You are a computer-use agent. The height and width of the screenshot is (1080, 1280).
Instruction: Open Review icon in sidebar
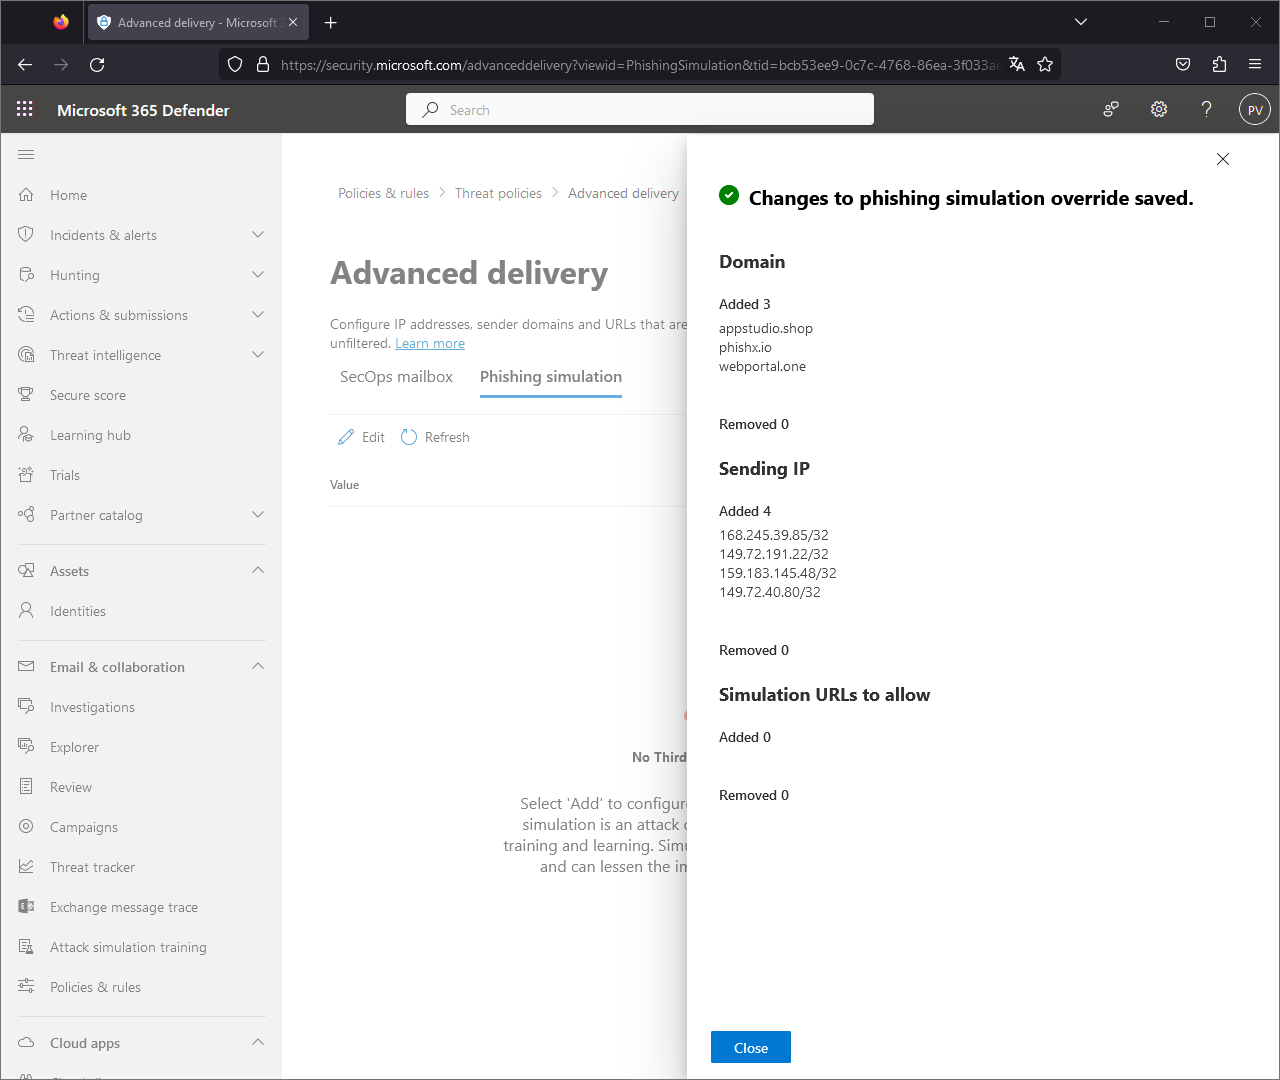[x=26, y=786]
